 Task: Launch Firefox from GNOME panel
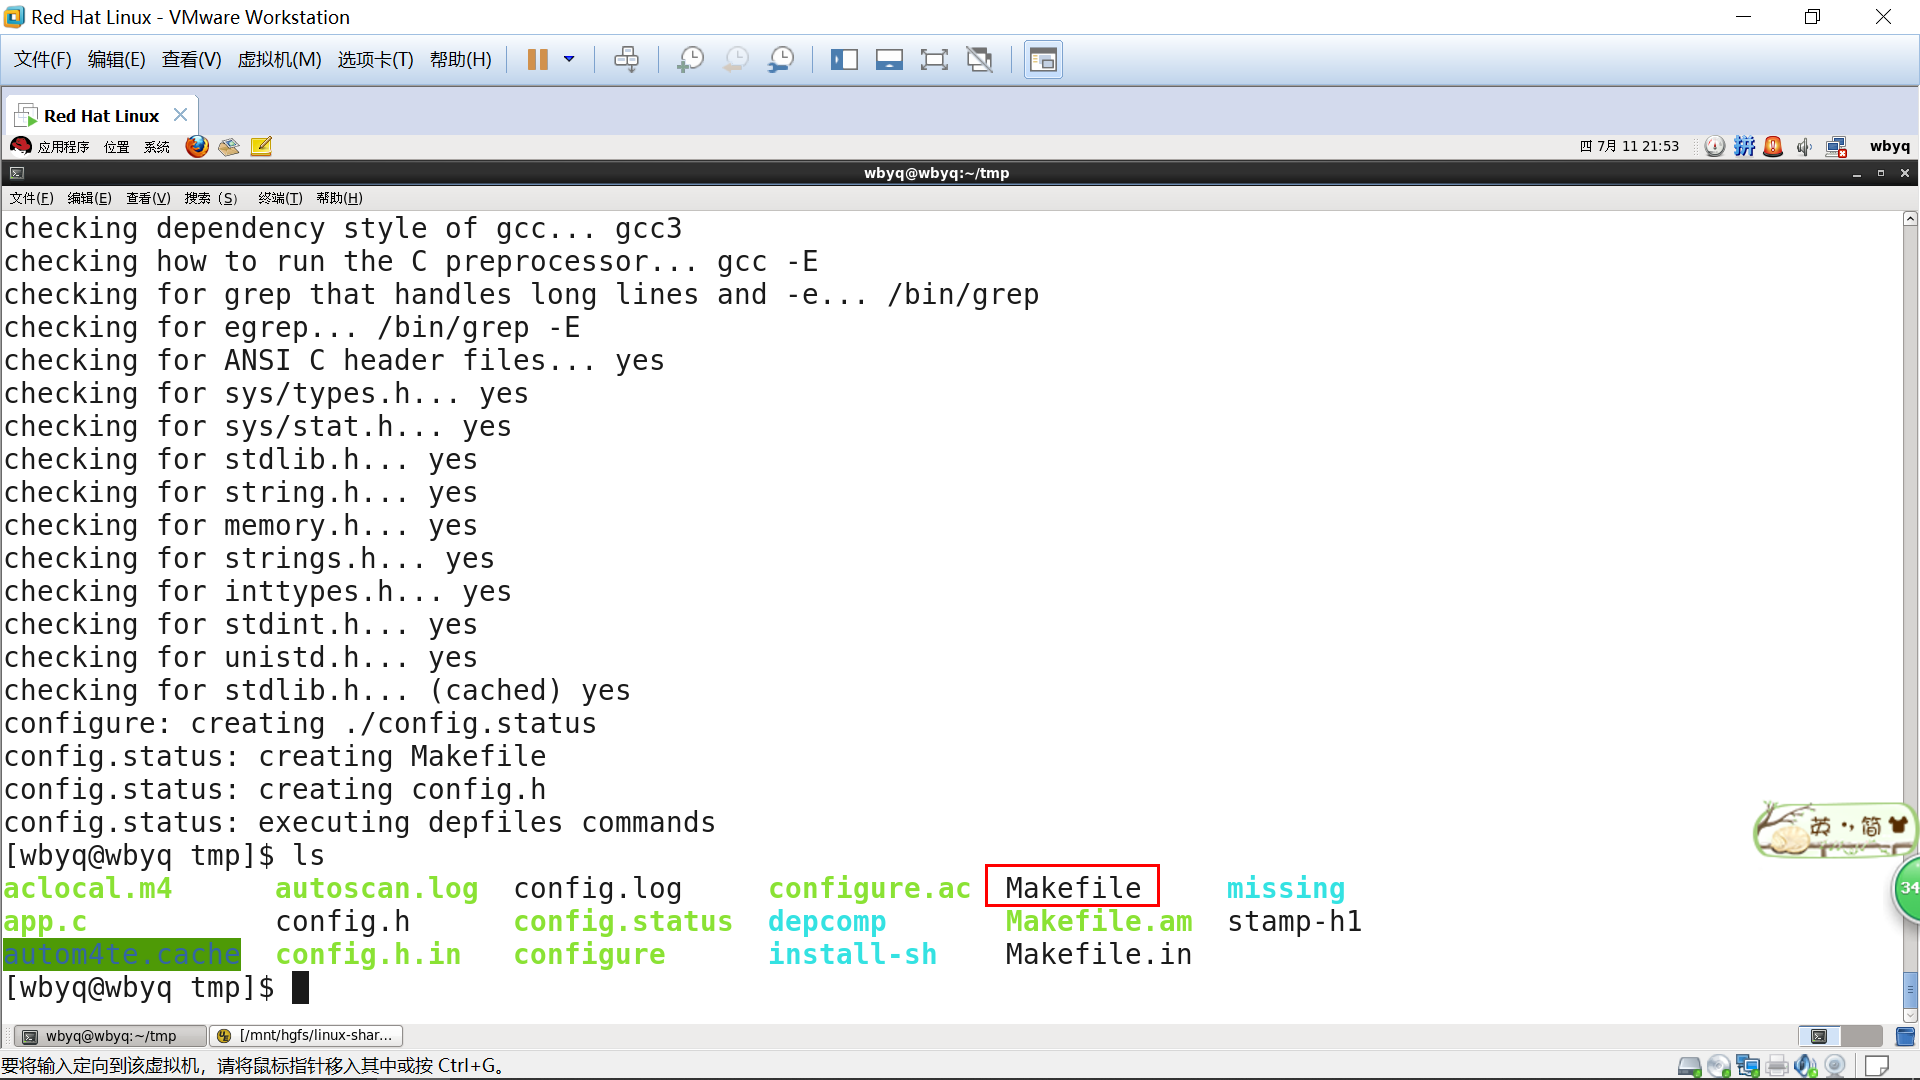(x=197, y=147)
